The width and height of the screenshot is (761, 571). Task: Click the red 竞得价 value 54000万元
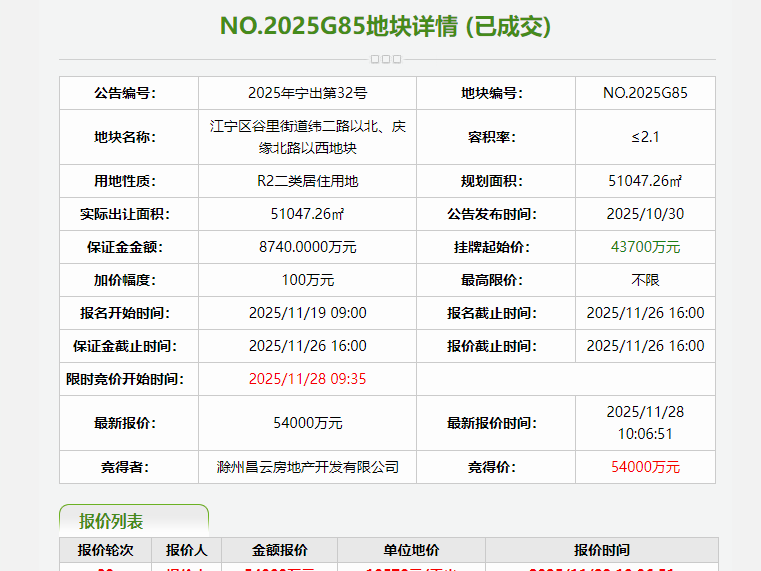coord(645,467)
